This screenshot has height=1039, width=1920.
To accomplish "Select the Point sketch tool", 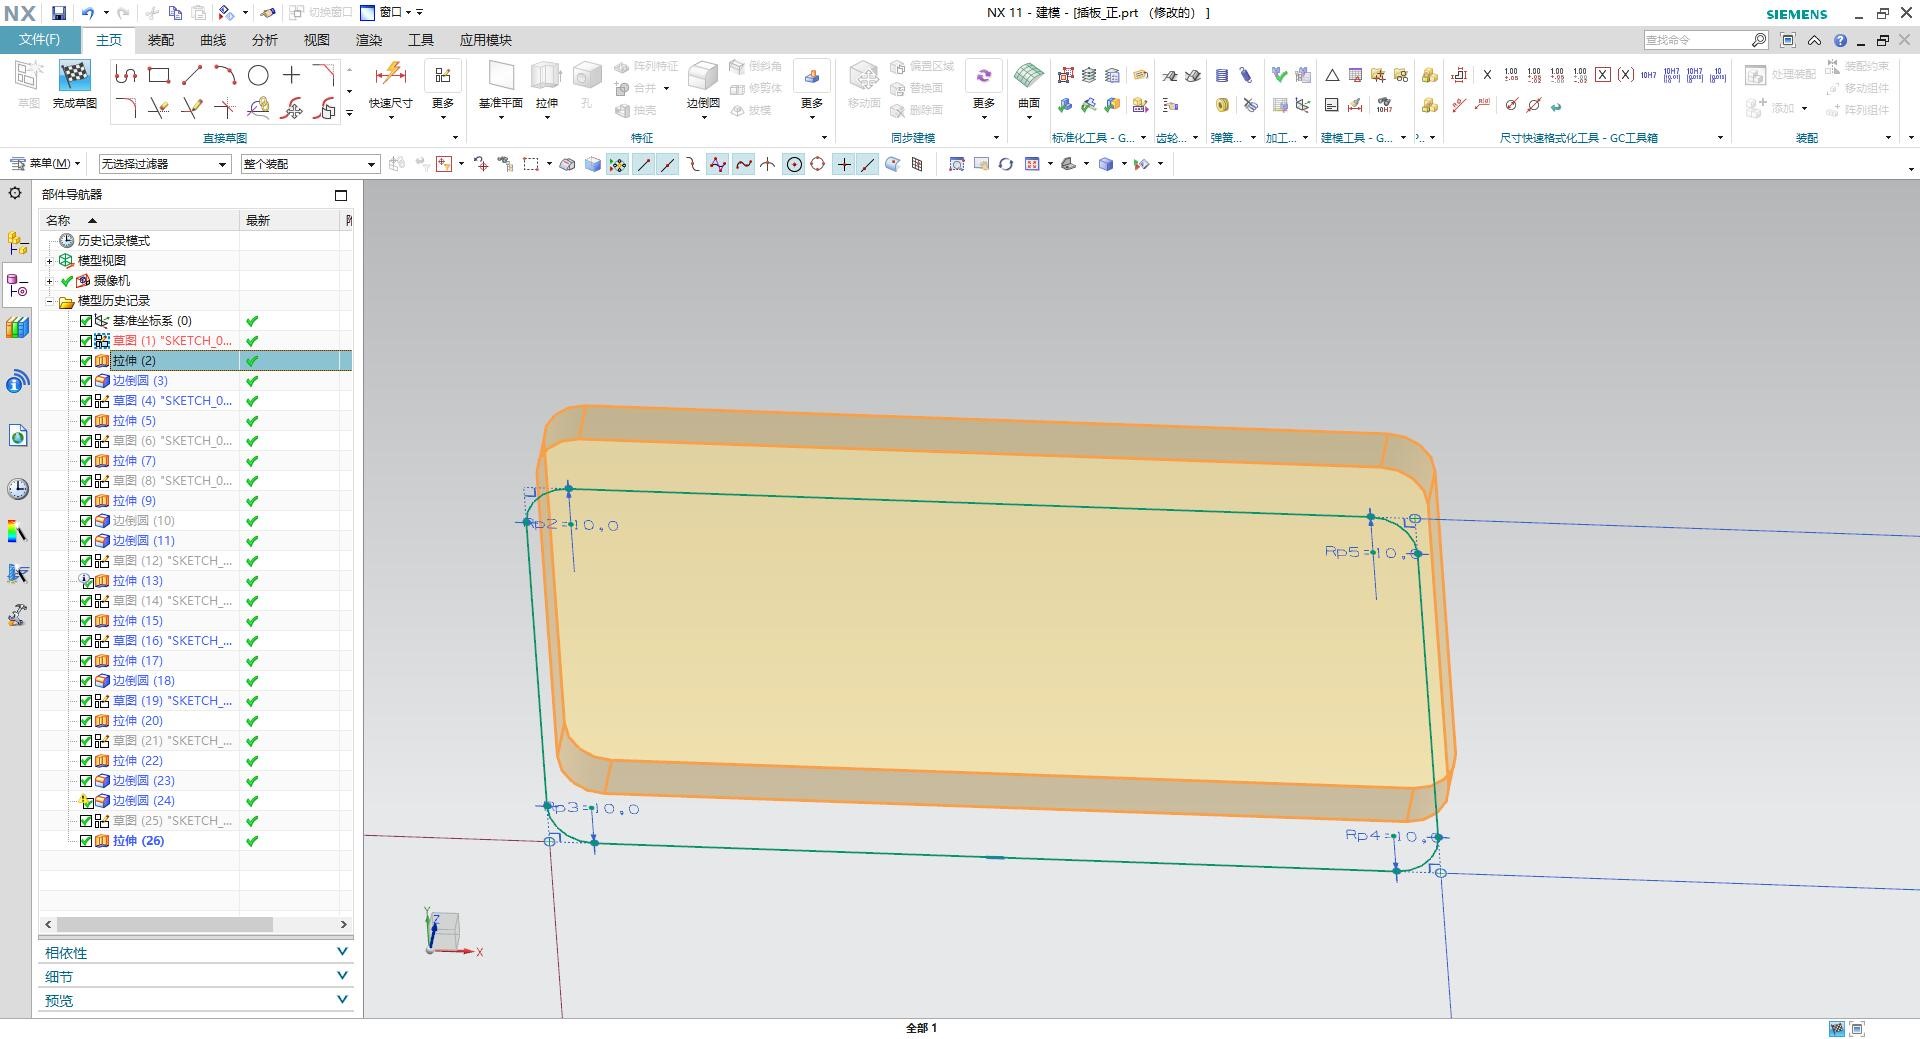I will coord(291,75).
